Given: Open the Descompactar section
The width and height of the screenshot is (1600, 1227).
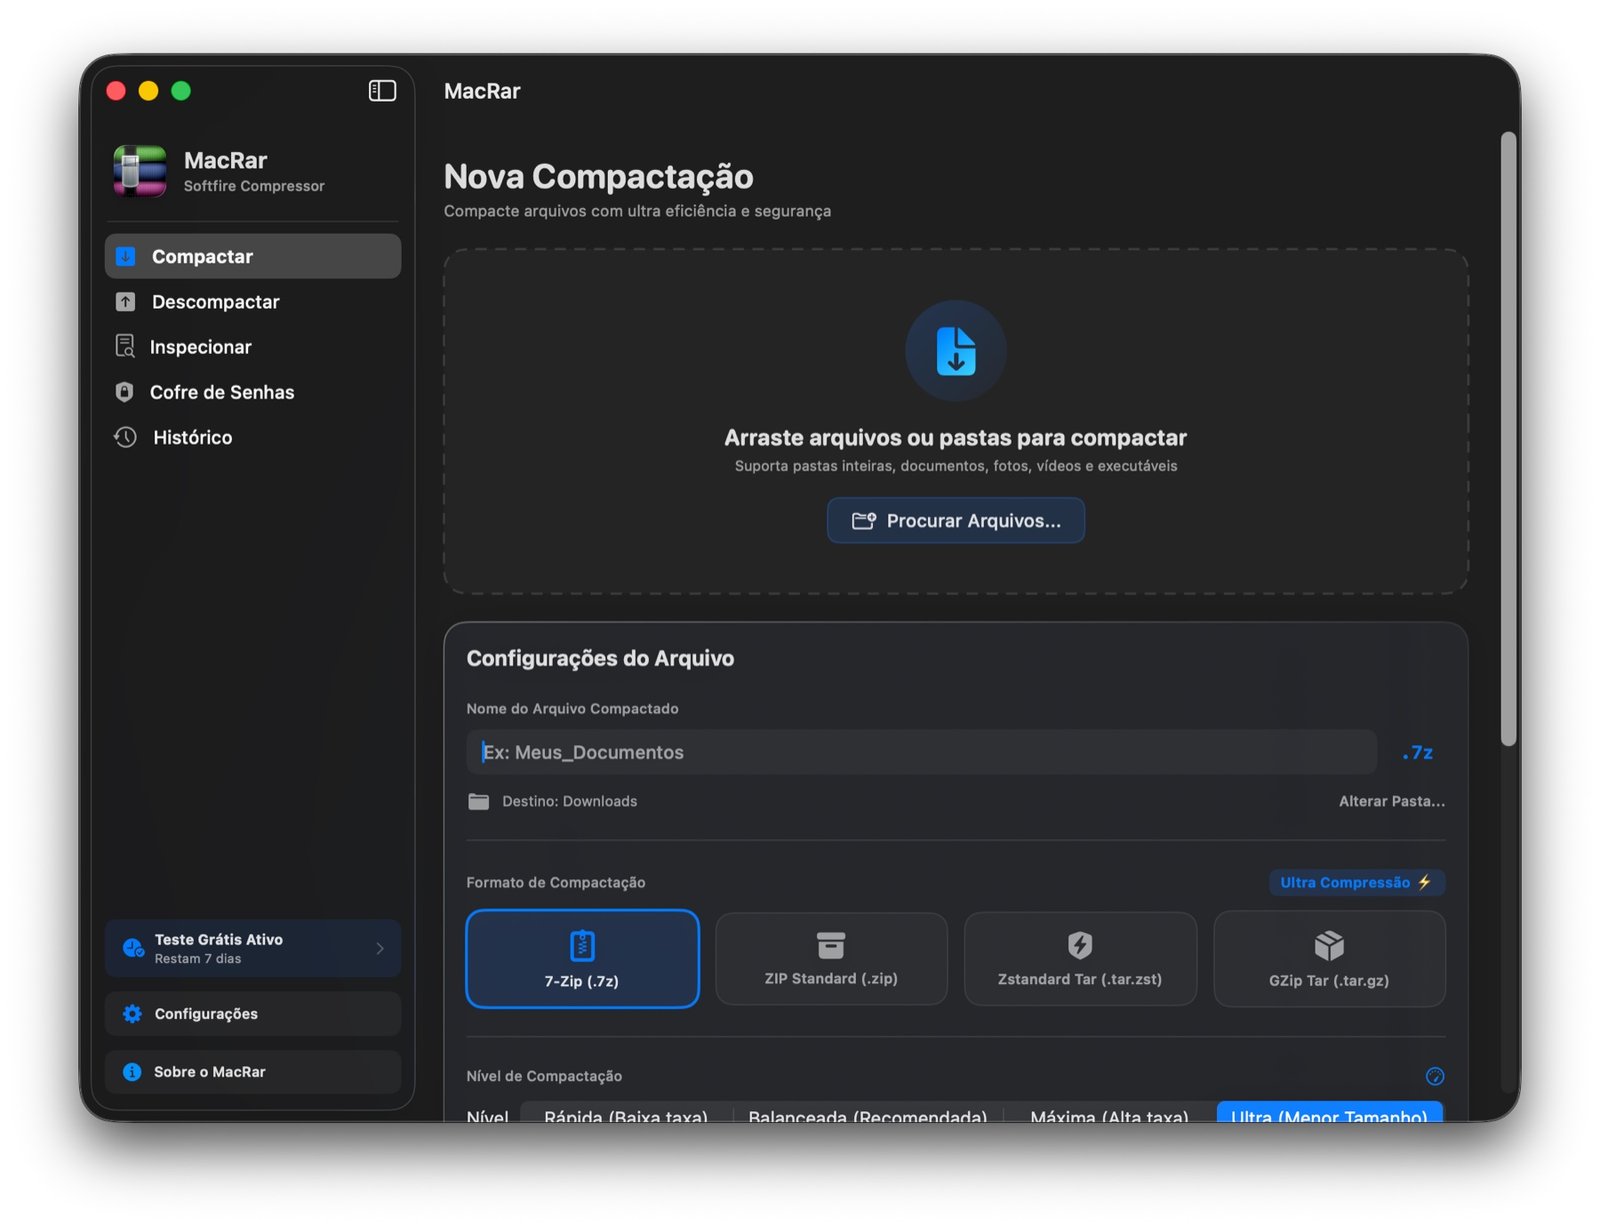Looking at the screenshot, I should click(253, 302).
